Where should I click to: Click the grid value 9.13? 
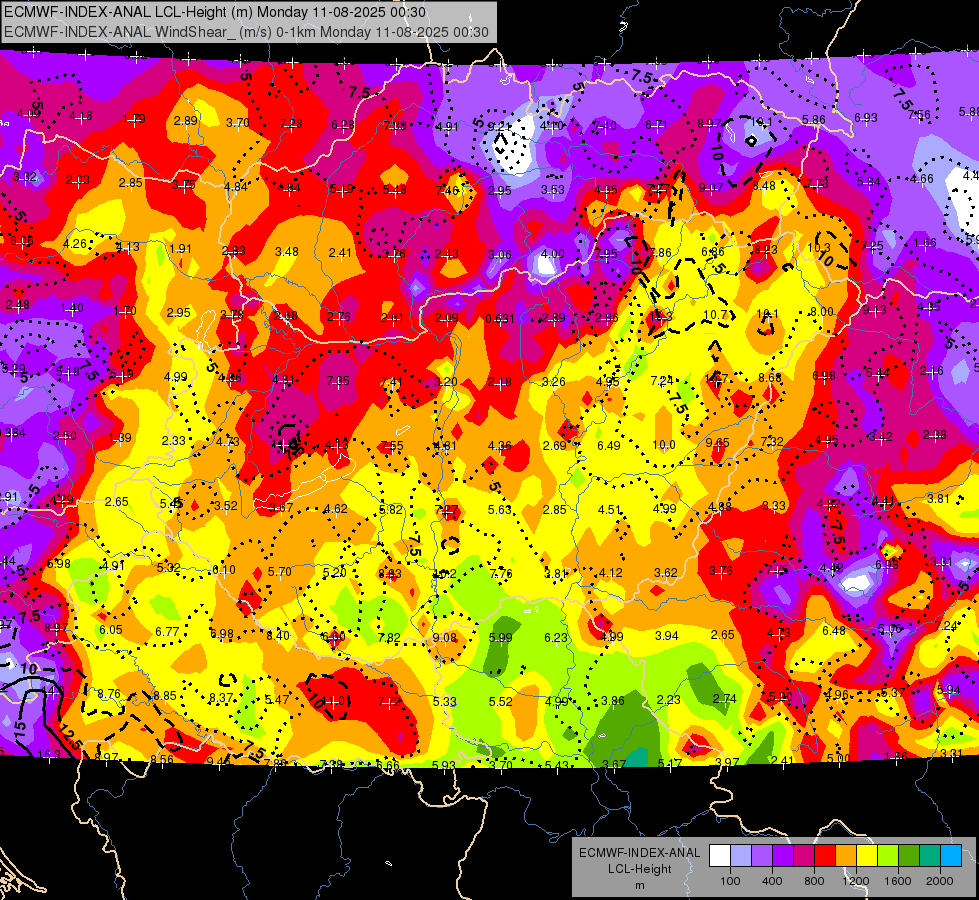[874, 310]
